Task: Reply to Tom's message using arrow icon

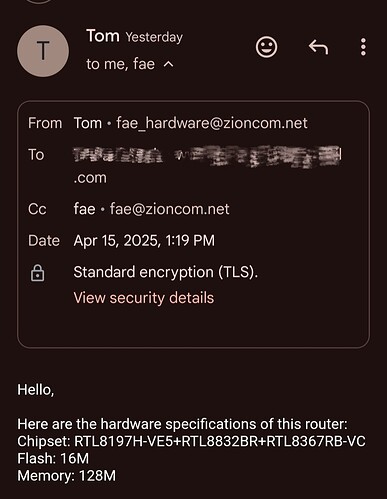Action: point(318,47)
